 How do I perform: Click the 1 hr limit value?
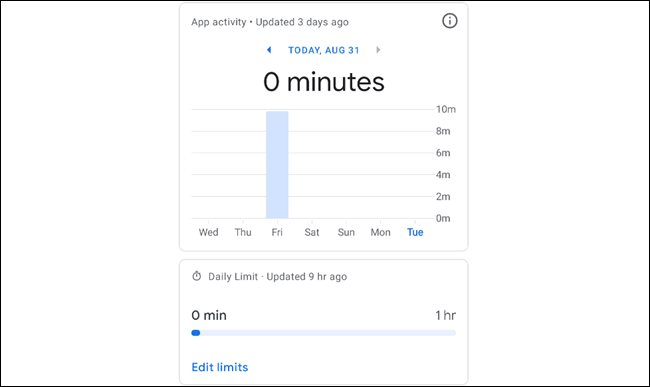click(x=445, y=315)
